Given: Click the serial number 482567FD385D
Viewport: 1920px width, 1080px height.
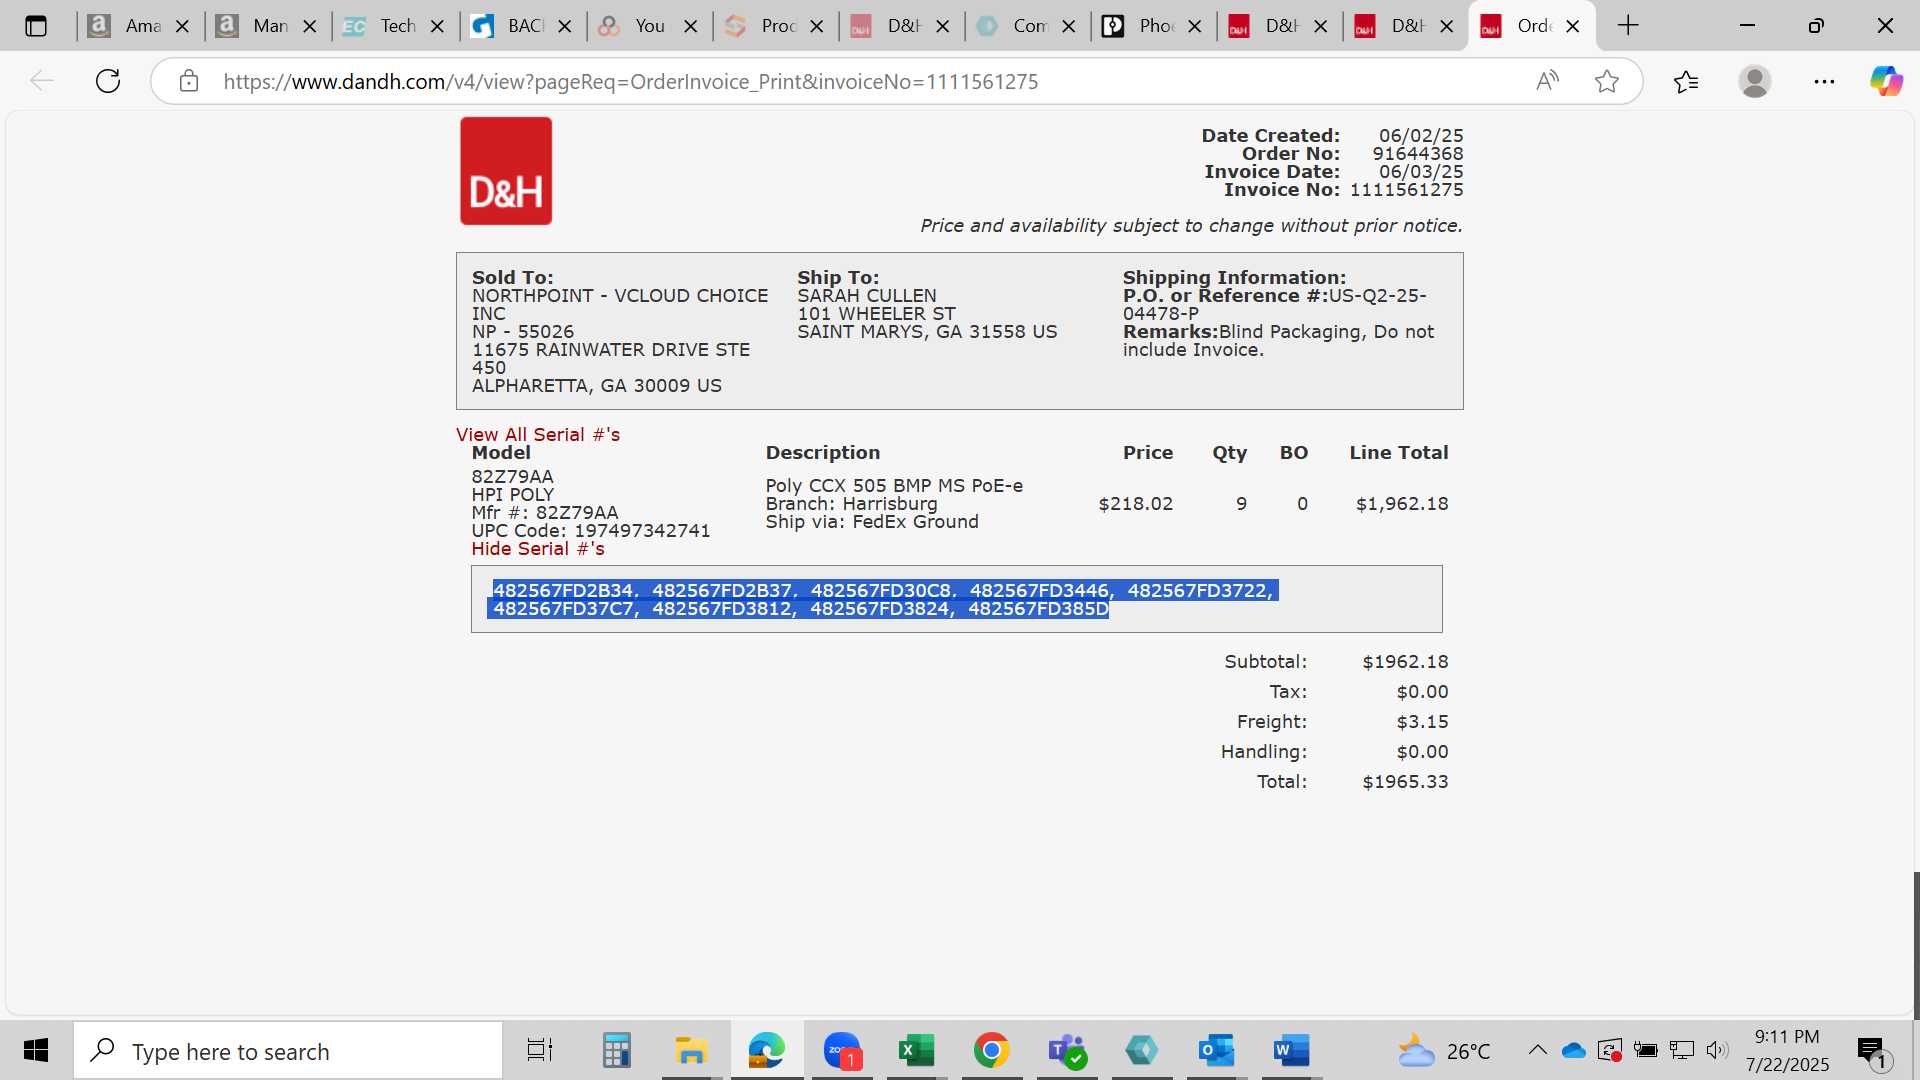Looking at the screenshot, I should pos(1038,608).
